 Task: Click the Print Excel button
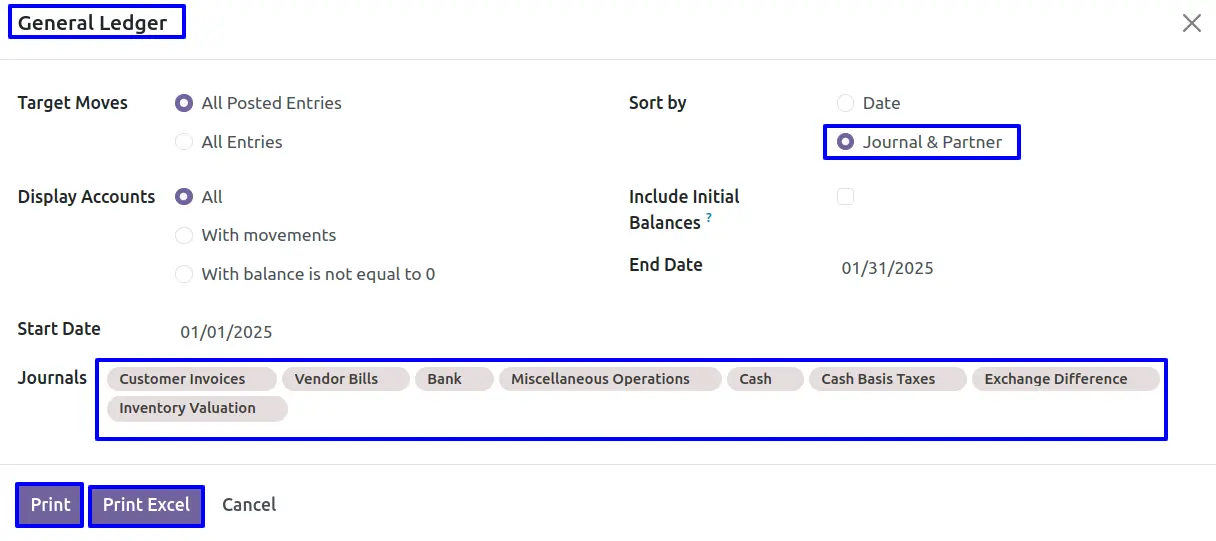(x=146, y=505)
